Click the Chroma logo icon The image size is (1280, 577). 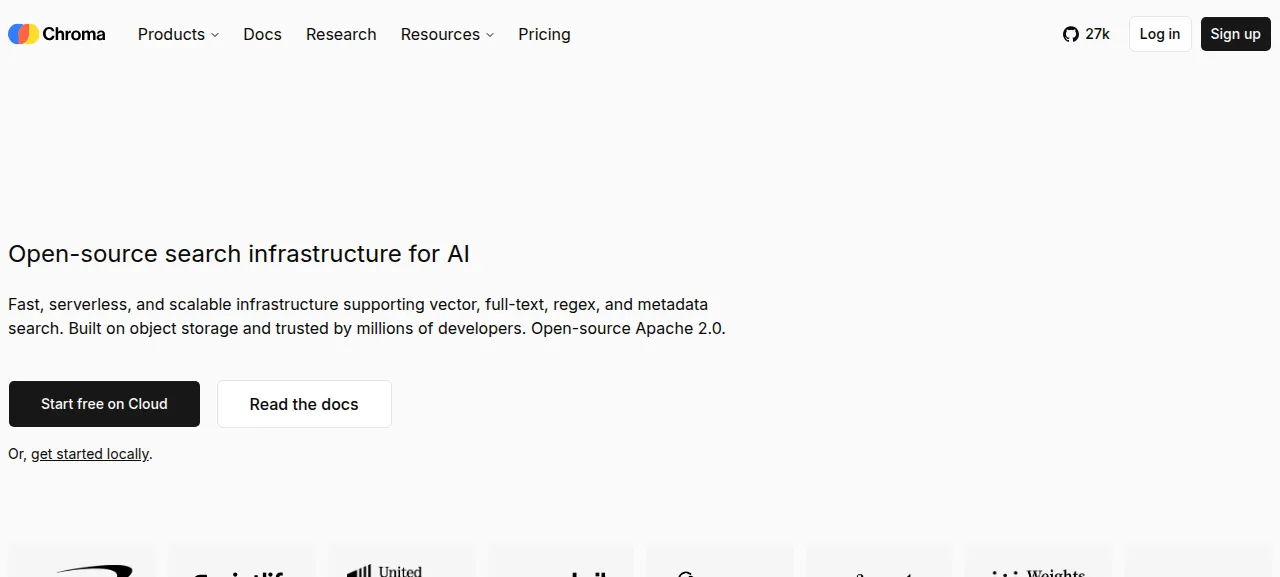23,34
